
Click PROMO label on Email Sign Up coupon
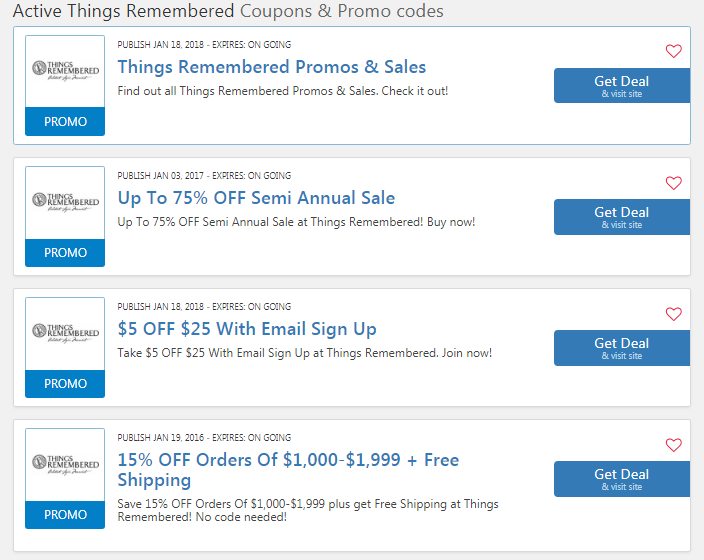(x=65, y=384)
